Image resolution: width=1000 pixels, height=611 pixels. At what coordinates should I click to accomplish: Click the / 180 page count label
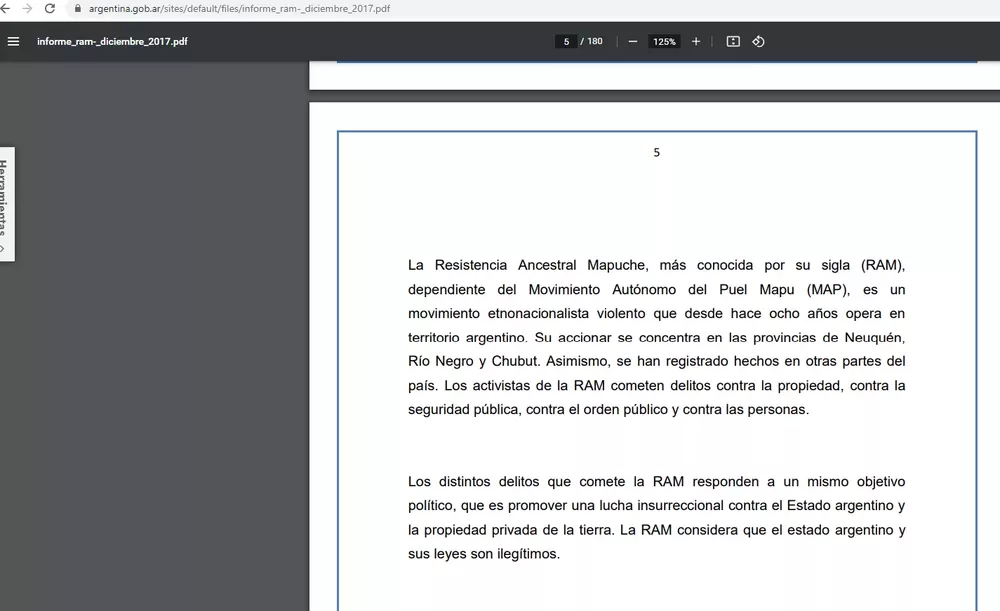pyautogui.click(x=591, y=42)
